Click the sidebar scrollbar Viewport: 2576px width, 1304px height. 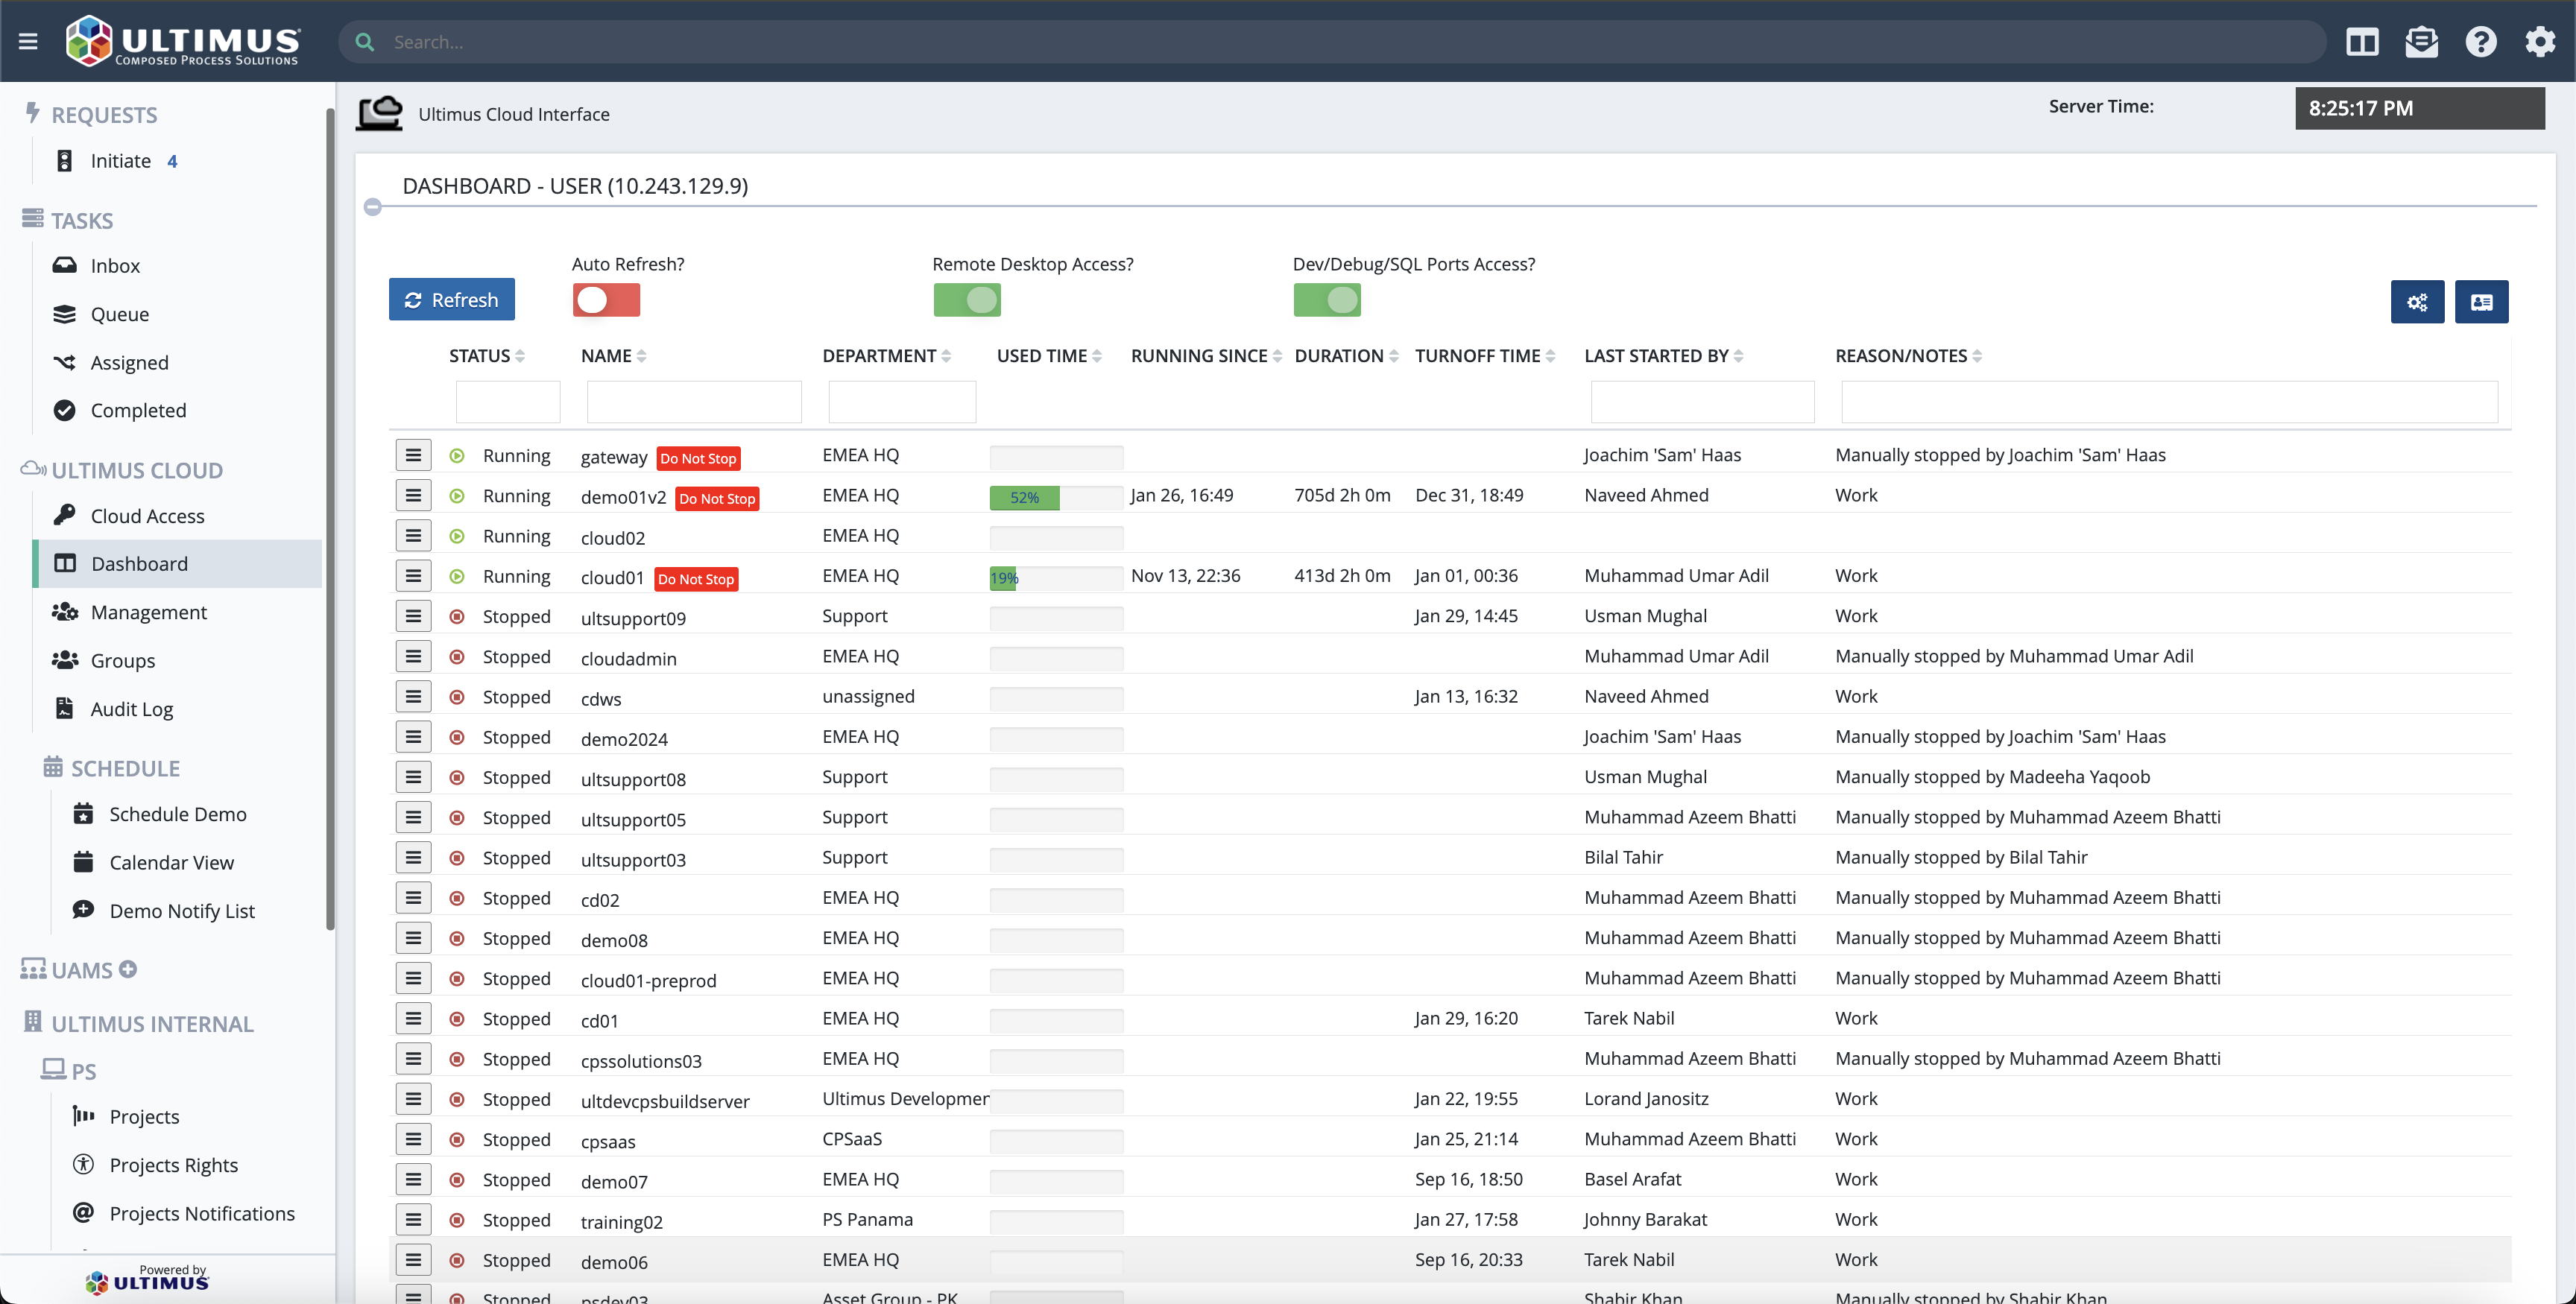pos(330,520)
